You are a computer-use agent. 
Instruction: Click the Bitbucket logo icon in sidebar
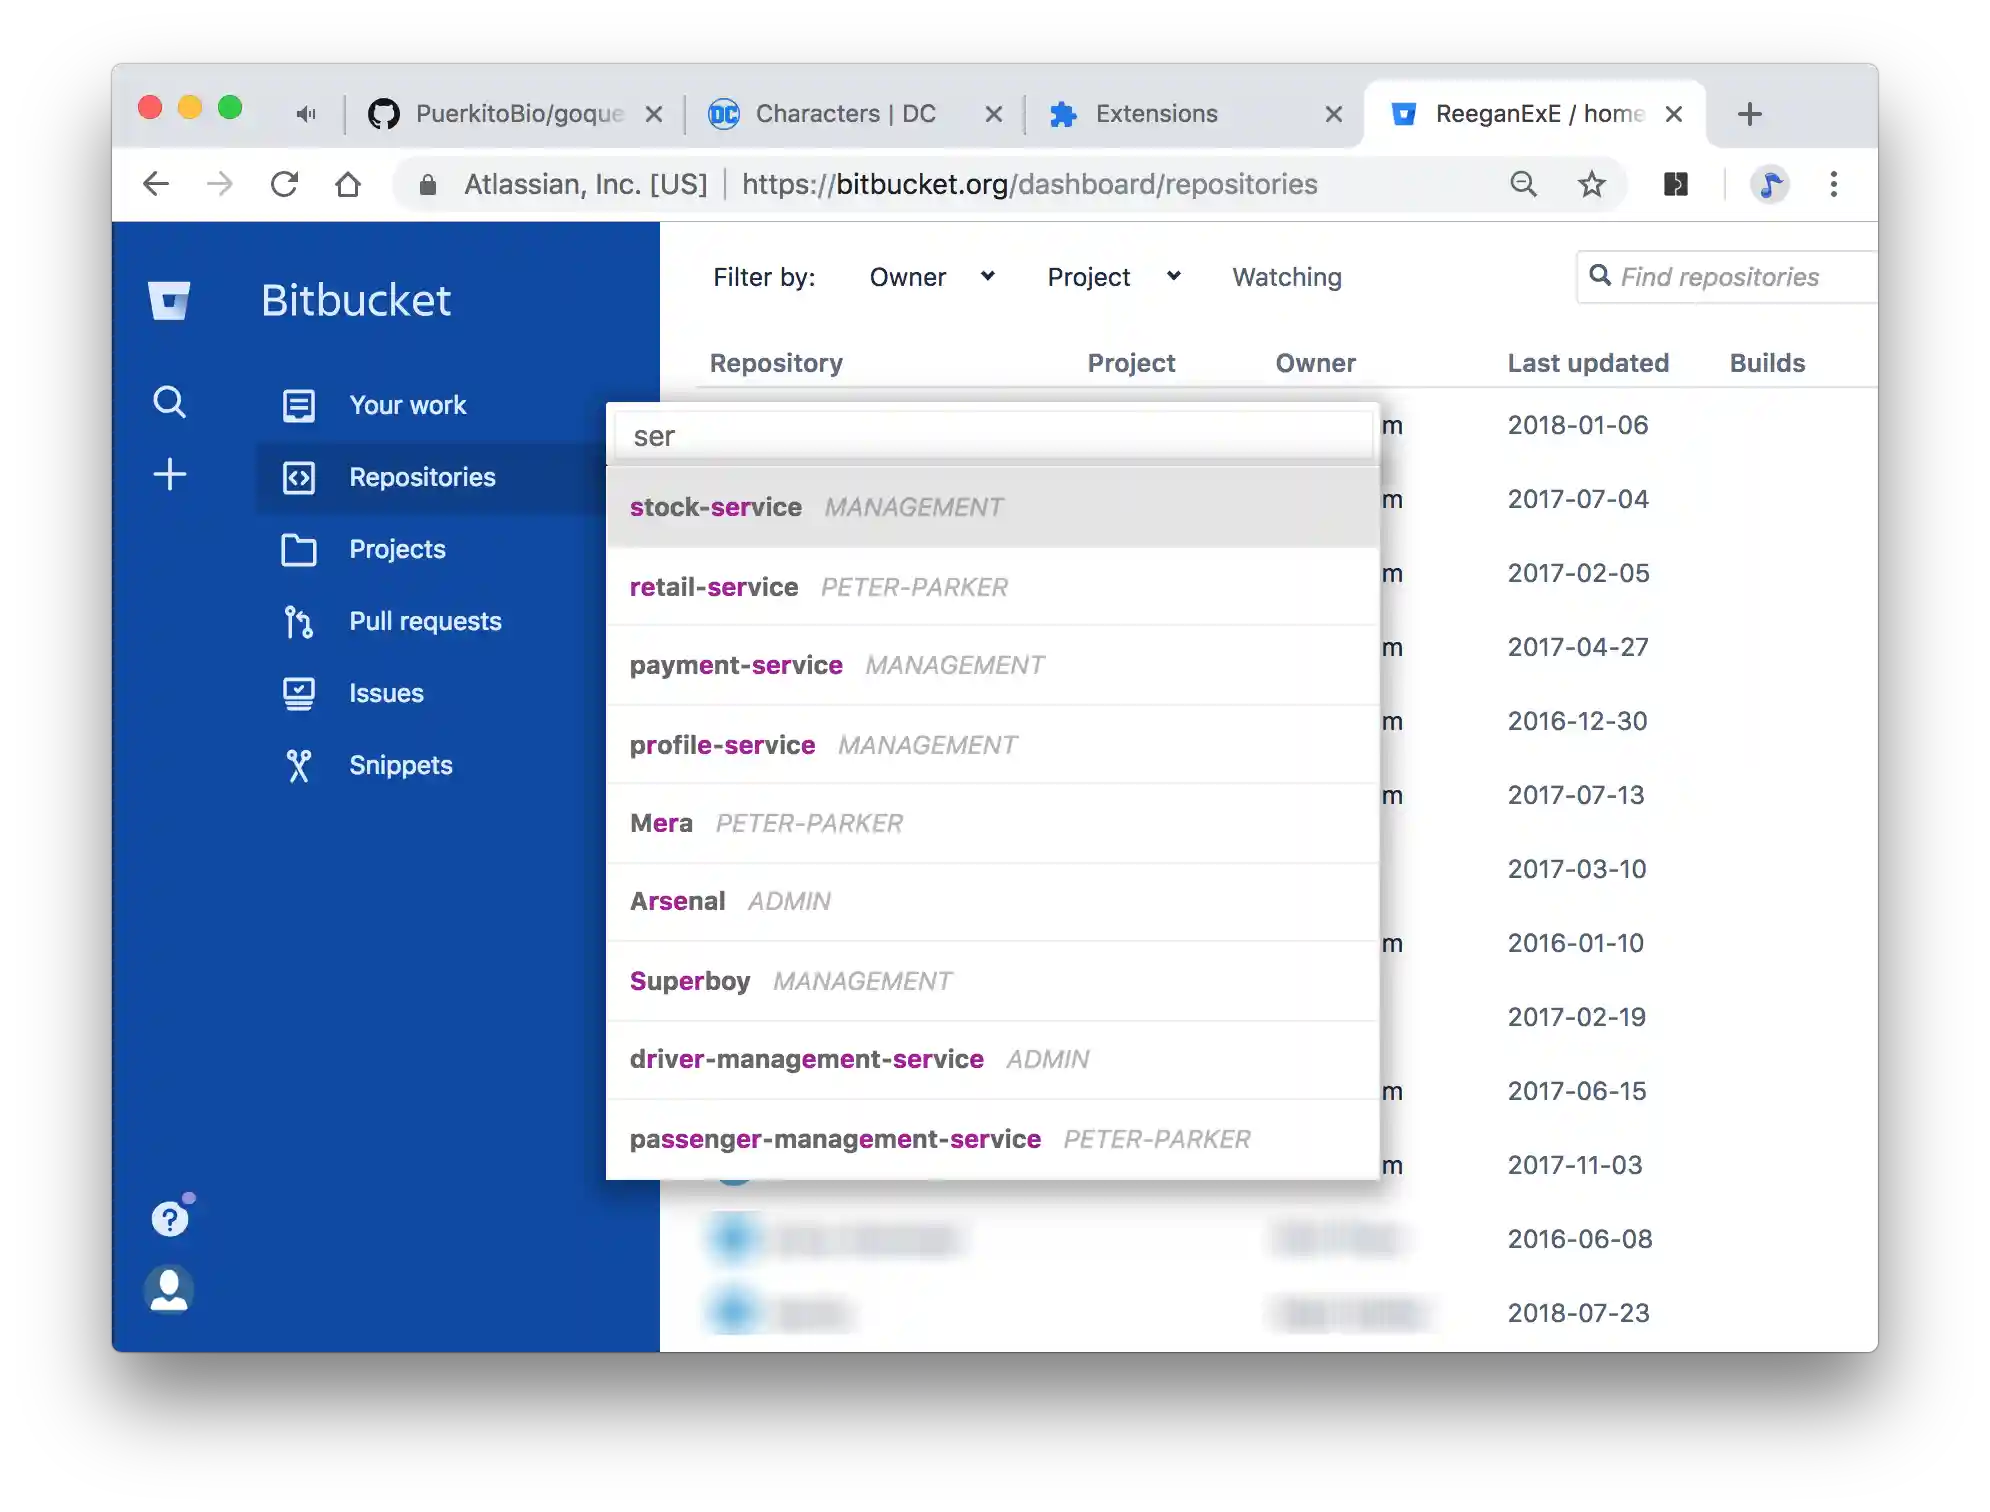(x=169, y=300)
